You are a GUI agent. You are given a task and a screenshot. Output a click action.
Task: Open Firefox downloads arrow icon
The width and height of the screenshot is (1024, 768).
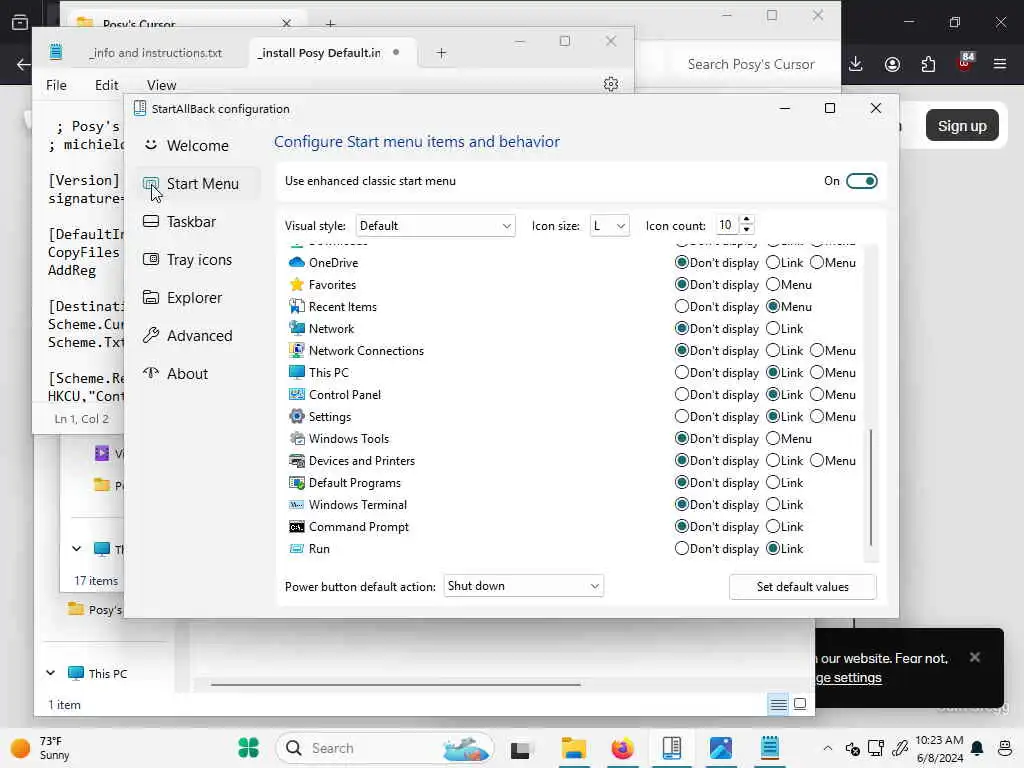click(x=856, y=64)
